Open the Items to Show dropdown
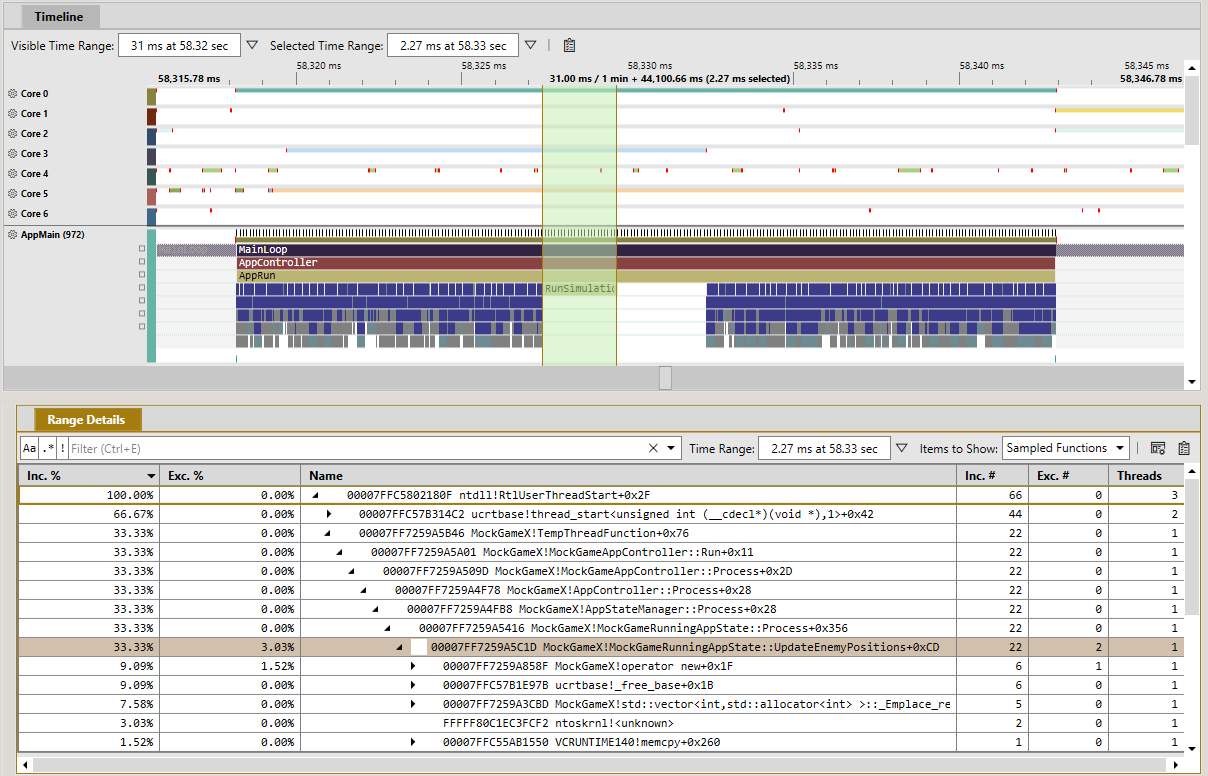Screen dimensions: 1208x776 point(1066,448)
